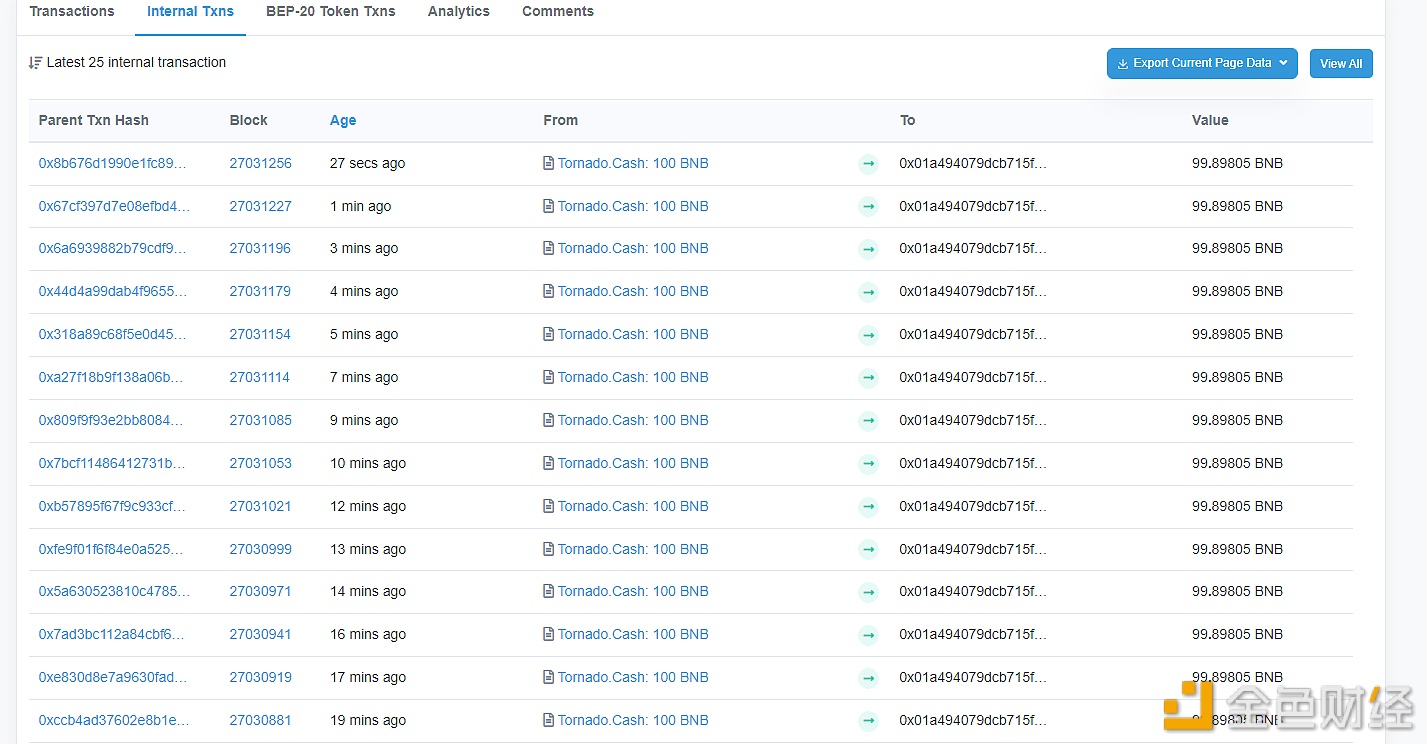The height and width of the screenshot is (744, 1427).
Task: Open parent txn hash 0x8b676d1990e1fc89…
Action: click(112, 163)
